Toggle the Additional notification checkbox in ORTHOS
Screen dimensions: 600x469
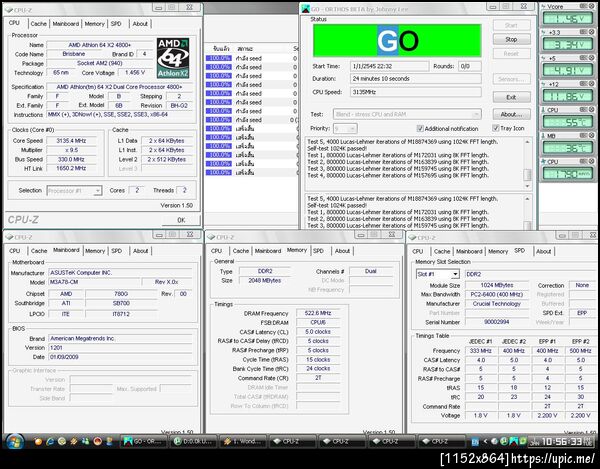(x=420, y=128)
